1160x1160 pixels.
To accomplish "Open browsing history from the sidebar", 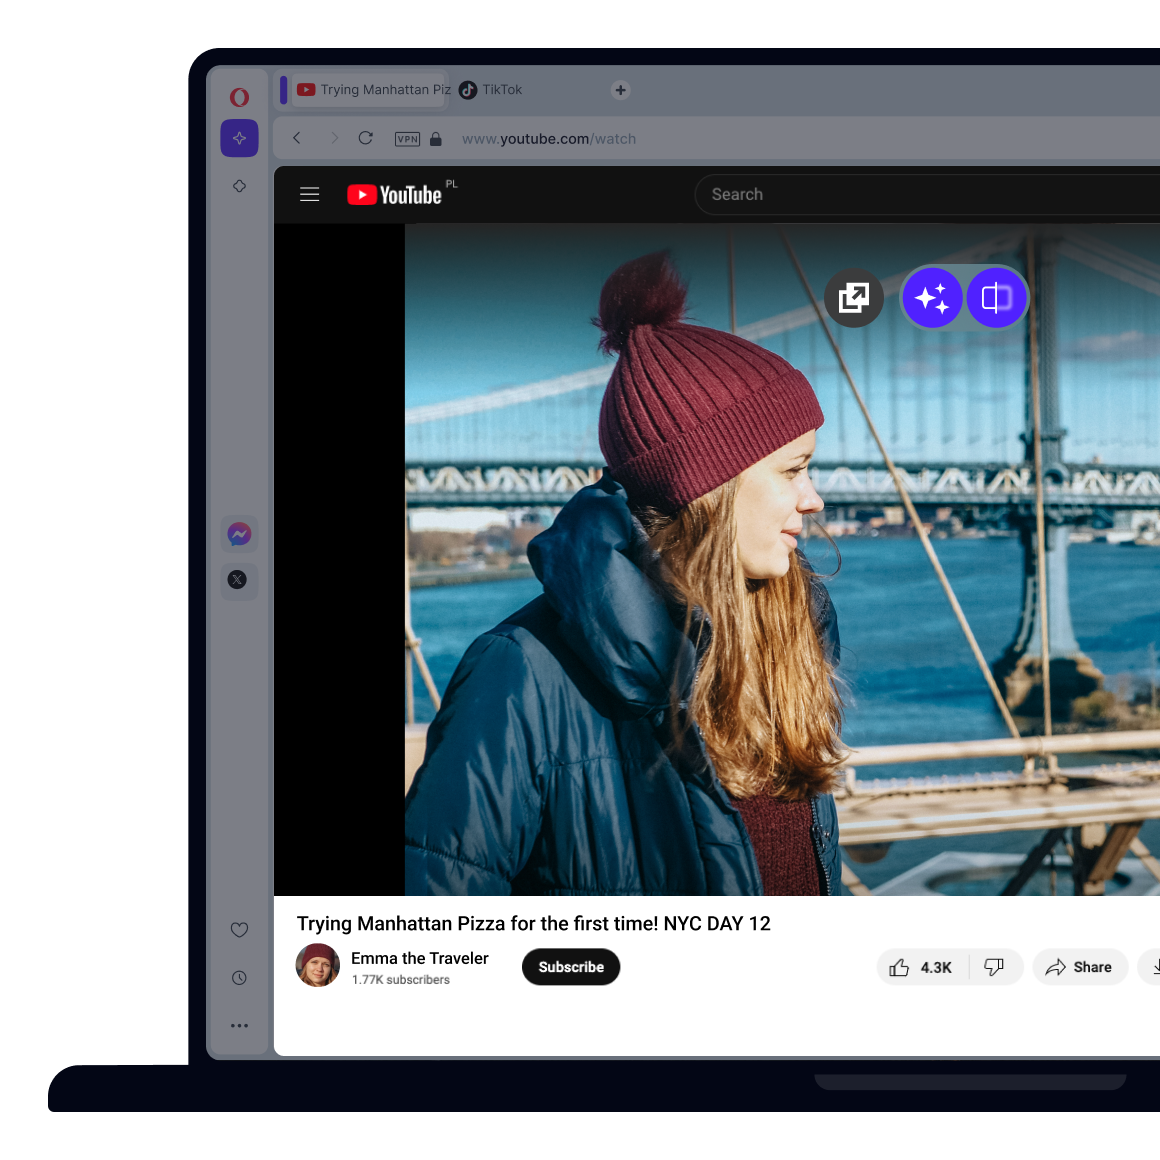I will point(239,977).
